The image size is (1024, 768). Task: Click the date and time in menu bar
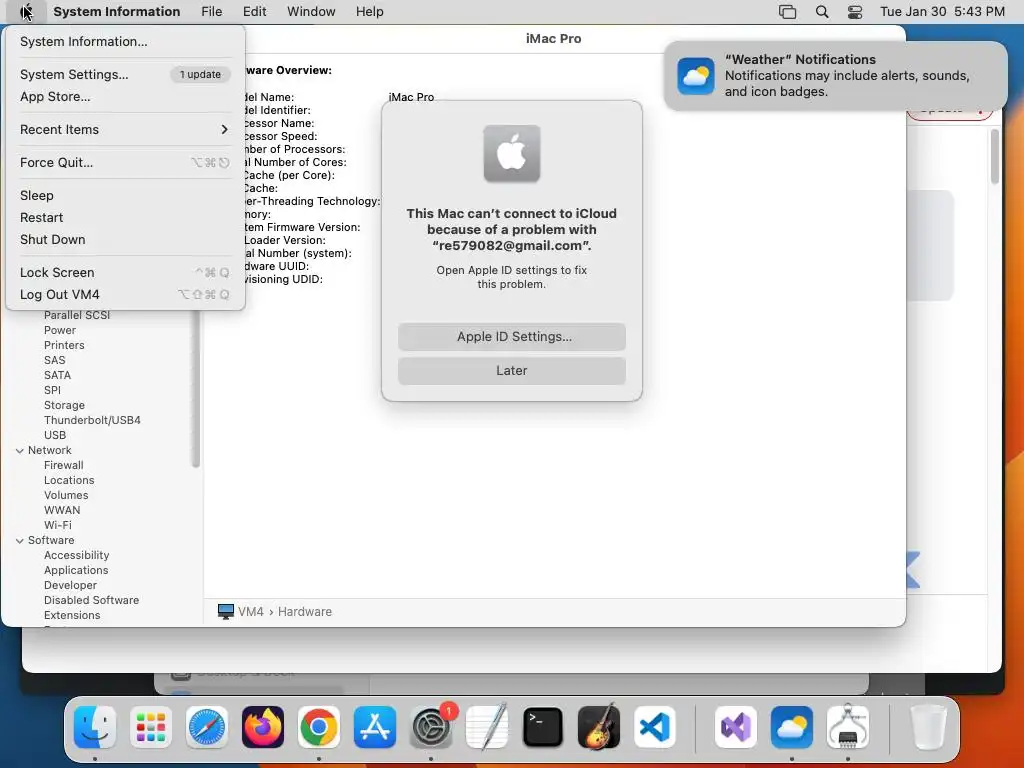coord(942,12)
